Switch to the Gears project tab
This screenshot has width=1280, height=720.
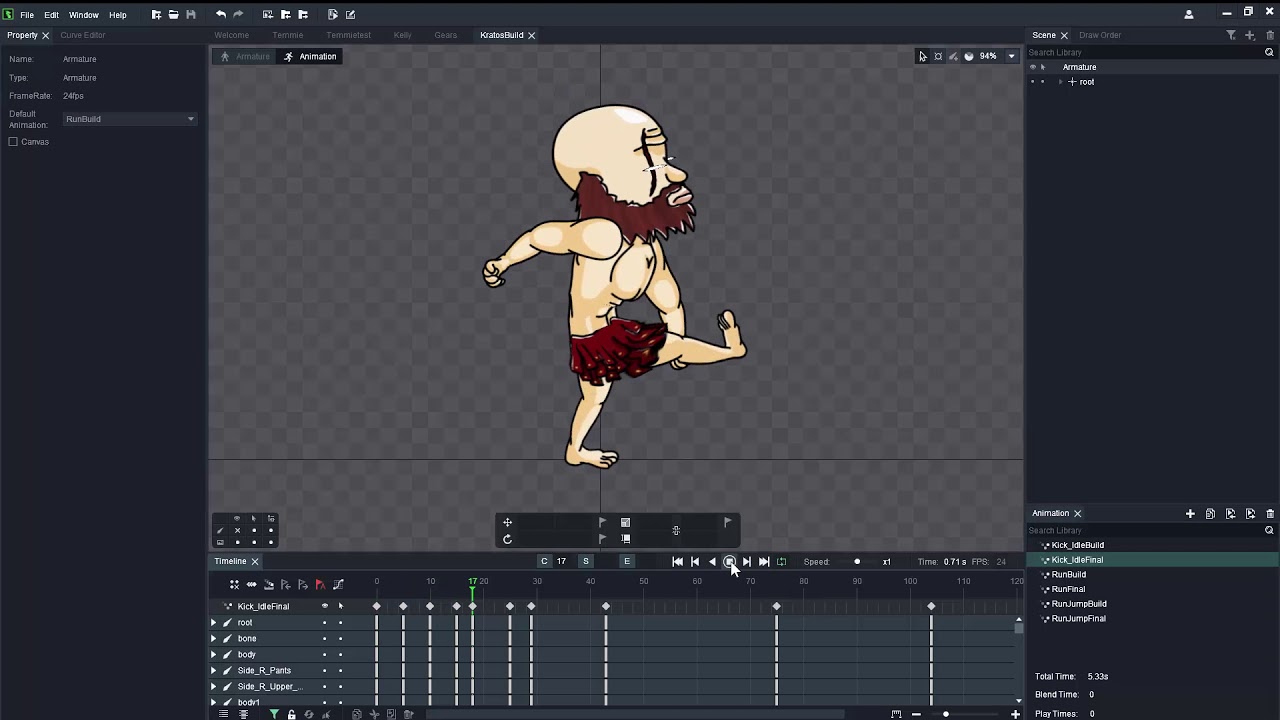coord(446,35)
